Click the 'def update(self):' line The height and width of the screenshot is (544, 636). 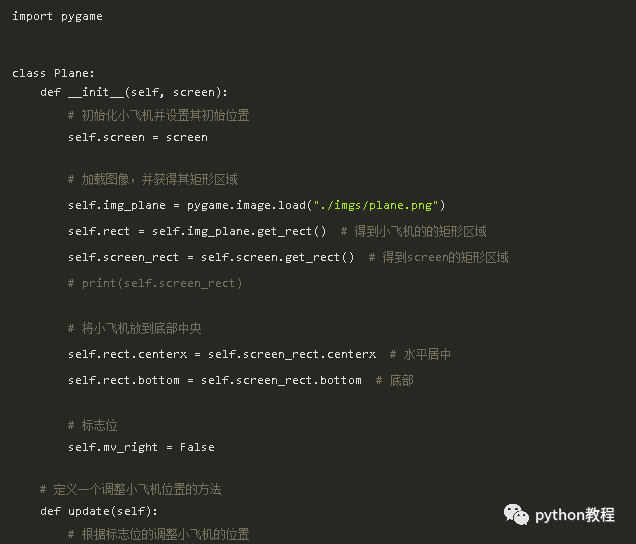point(99,511)
